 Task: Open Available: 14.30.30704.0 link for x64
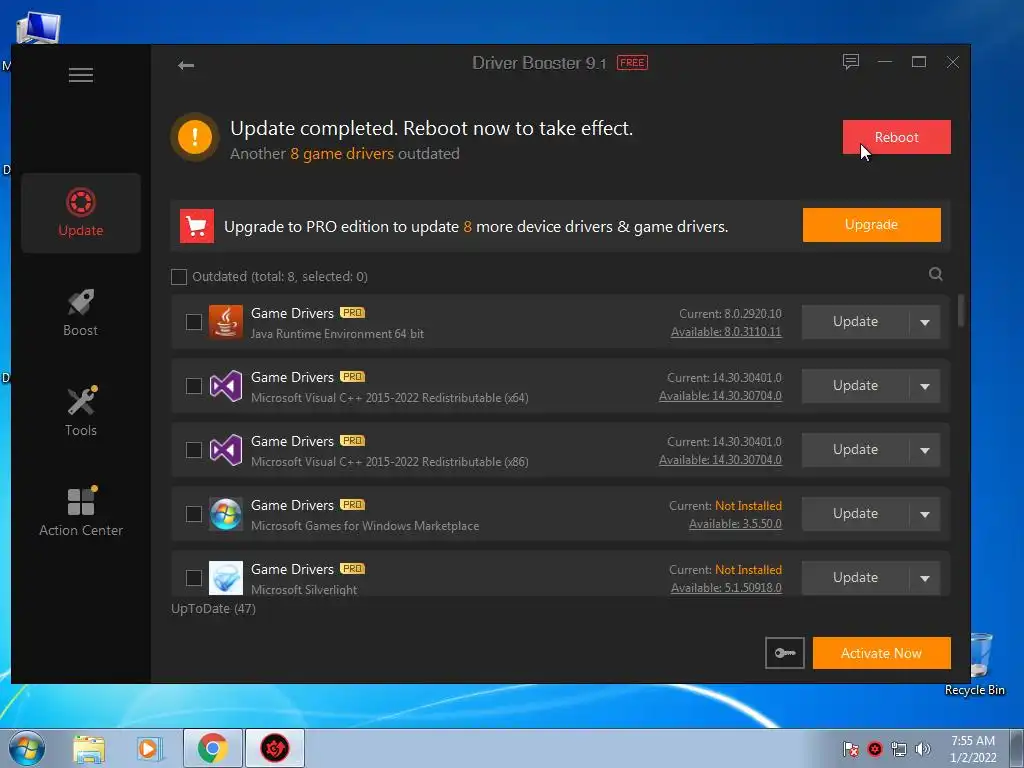click(720, 396)
